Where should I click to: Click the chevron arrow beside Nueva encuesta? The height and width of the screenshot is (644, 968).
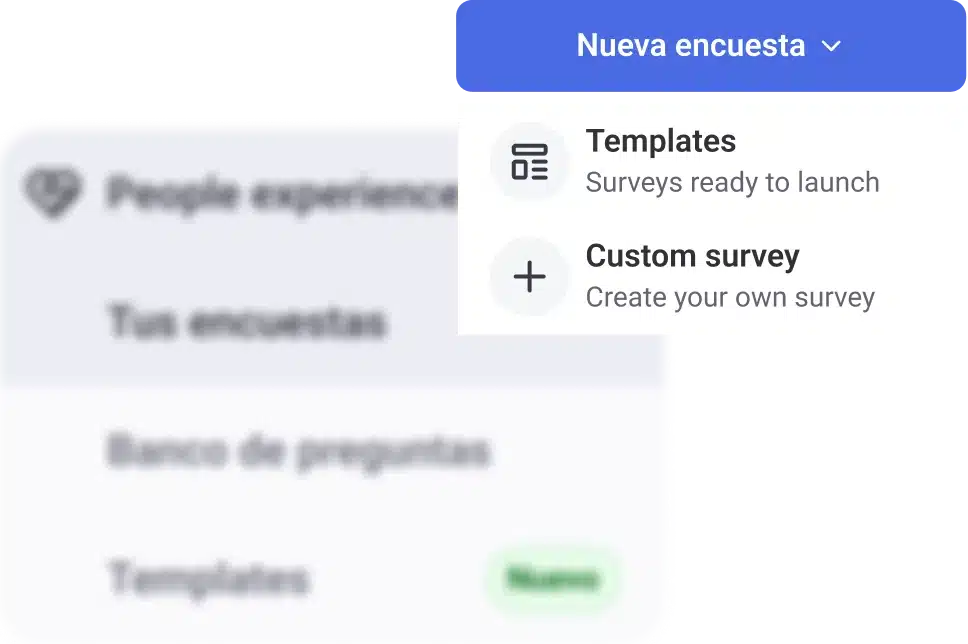point(831,46)
